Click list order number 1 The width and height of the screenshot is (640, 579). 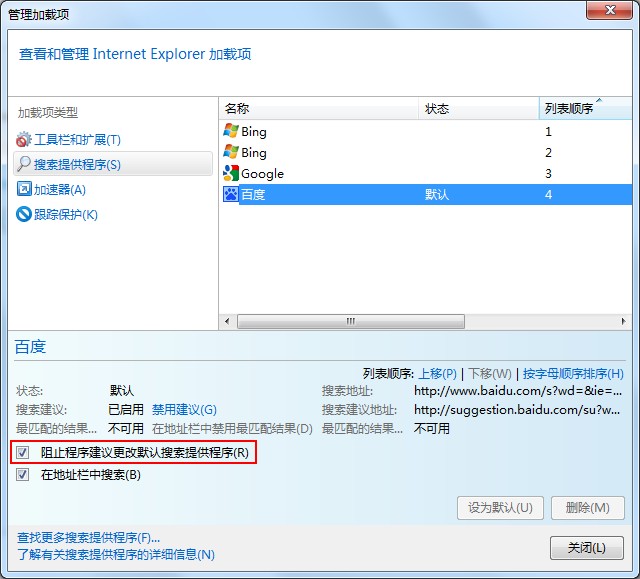click(x=548, y=131)
